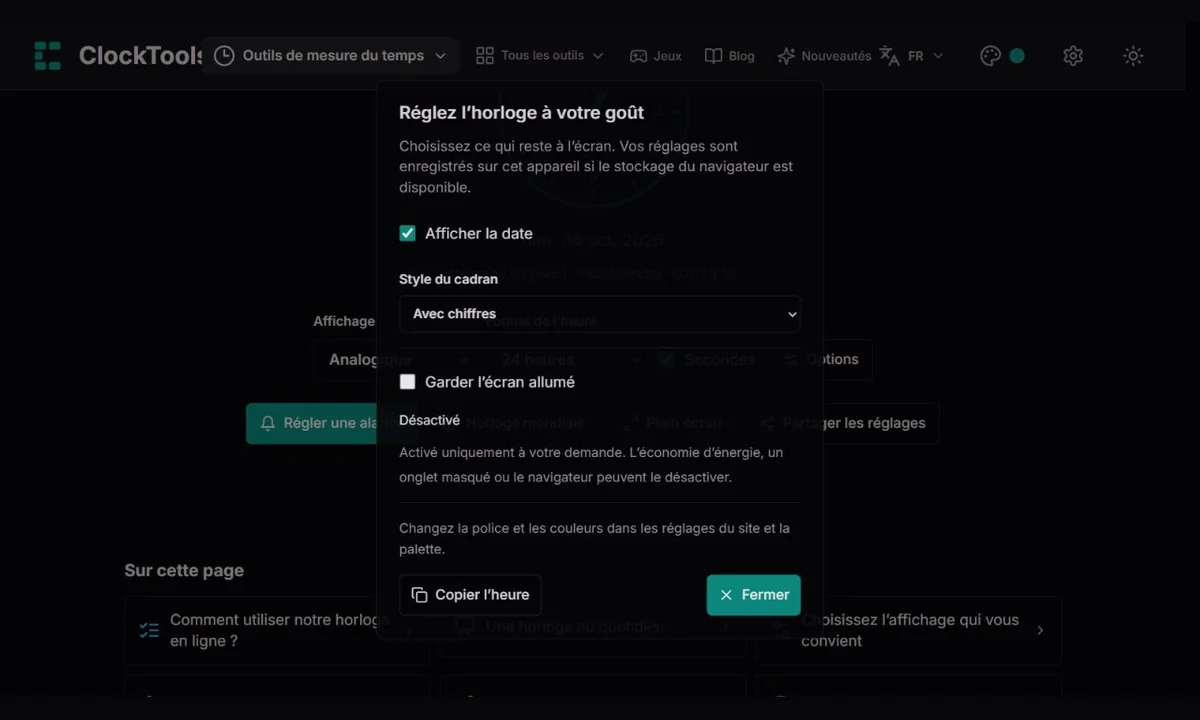Viewport: 1200px width, 720px height.
Task: Open site settings gear icon
Action: (x=1073, y=56)
